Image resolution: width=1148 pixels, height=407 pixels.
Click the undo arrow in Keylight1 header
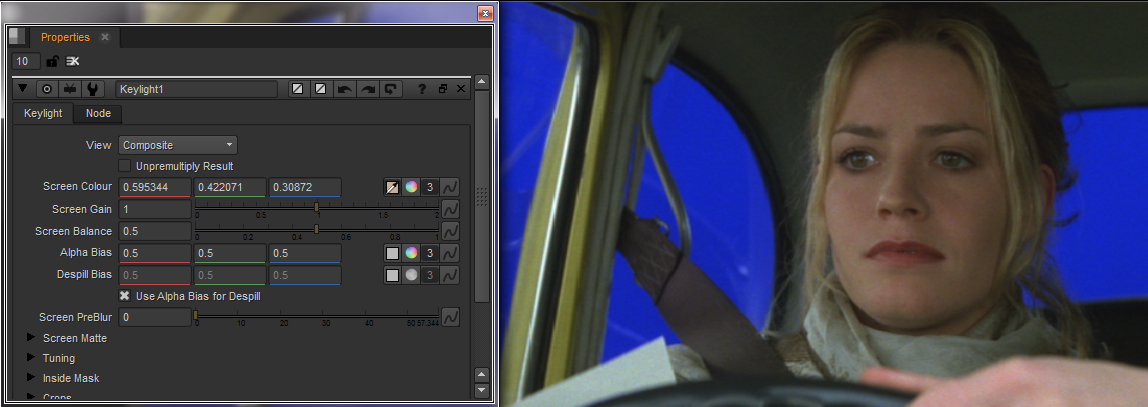click(345, 89)
